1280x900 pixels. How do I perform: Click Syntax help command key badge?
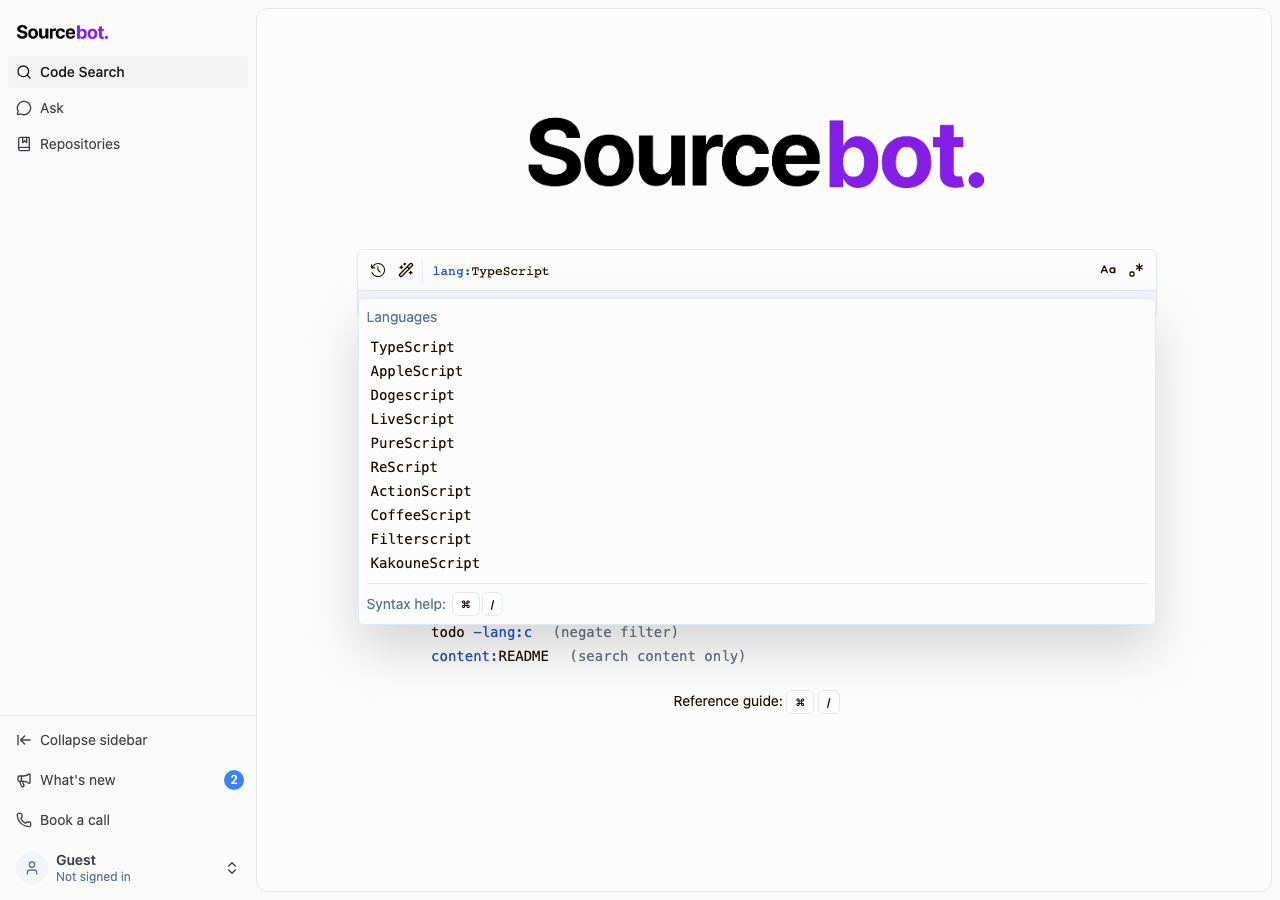point(466,604)
